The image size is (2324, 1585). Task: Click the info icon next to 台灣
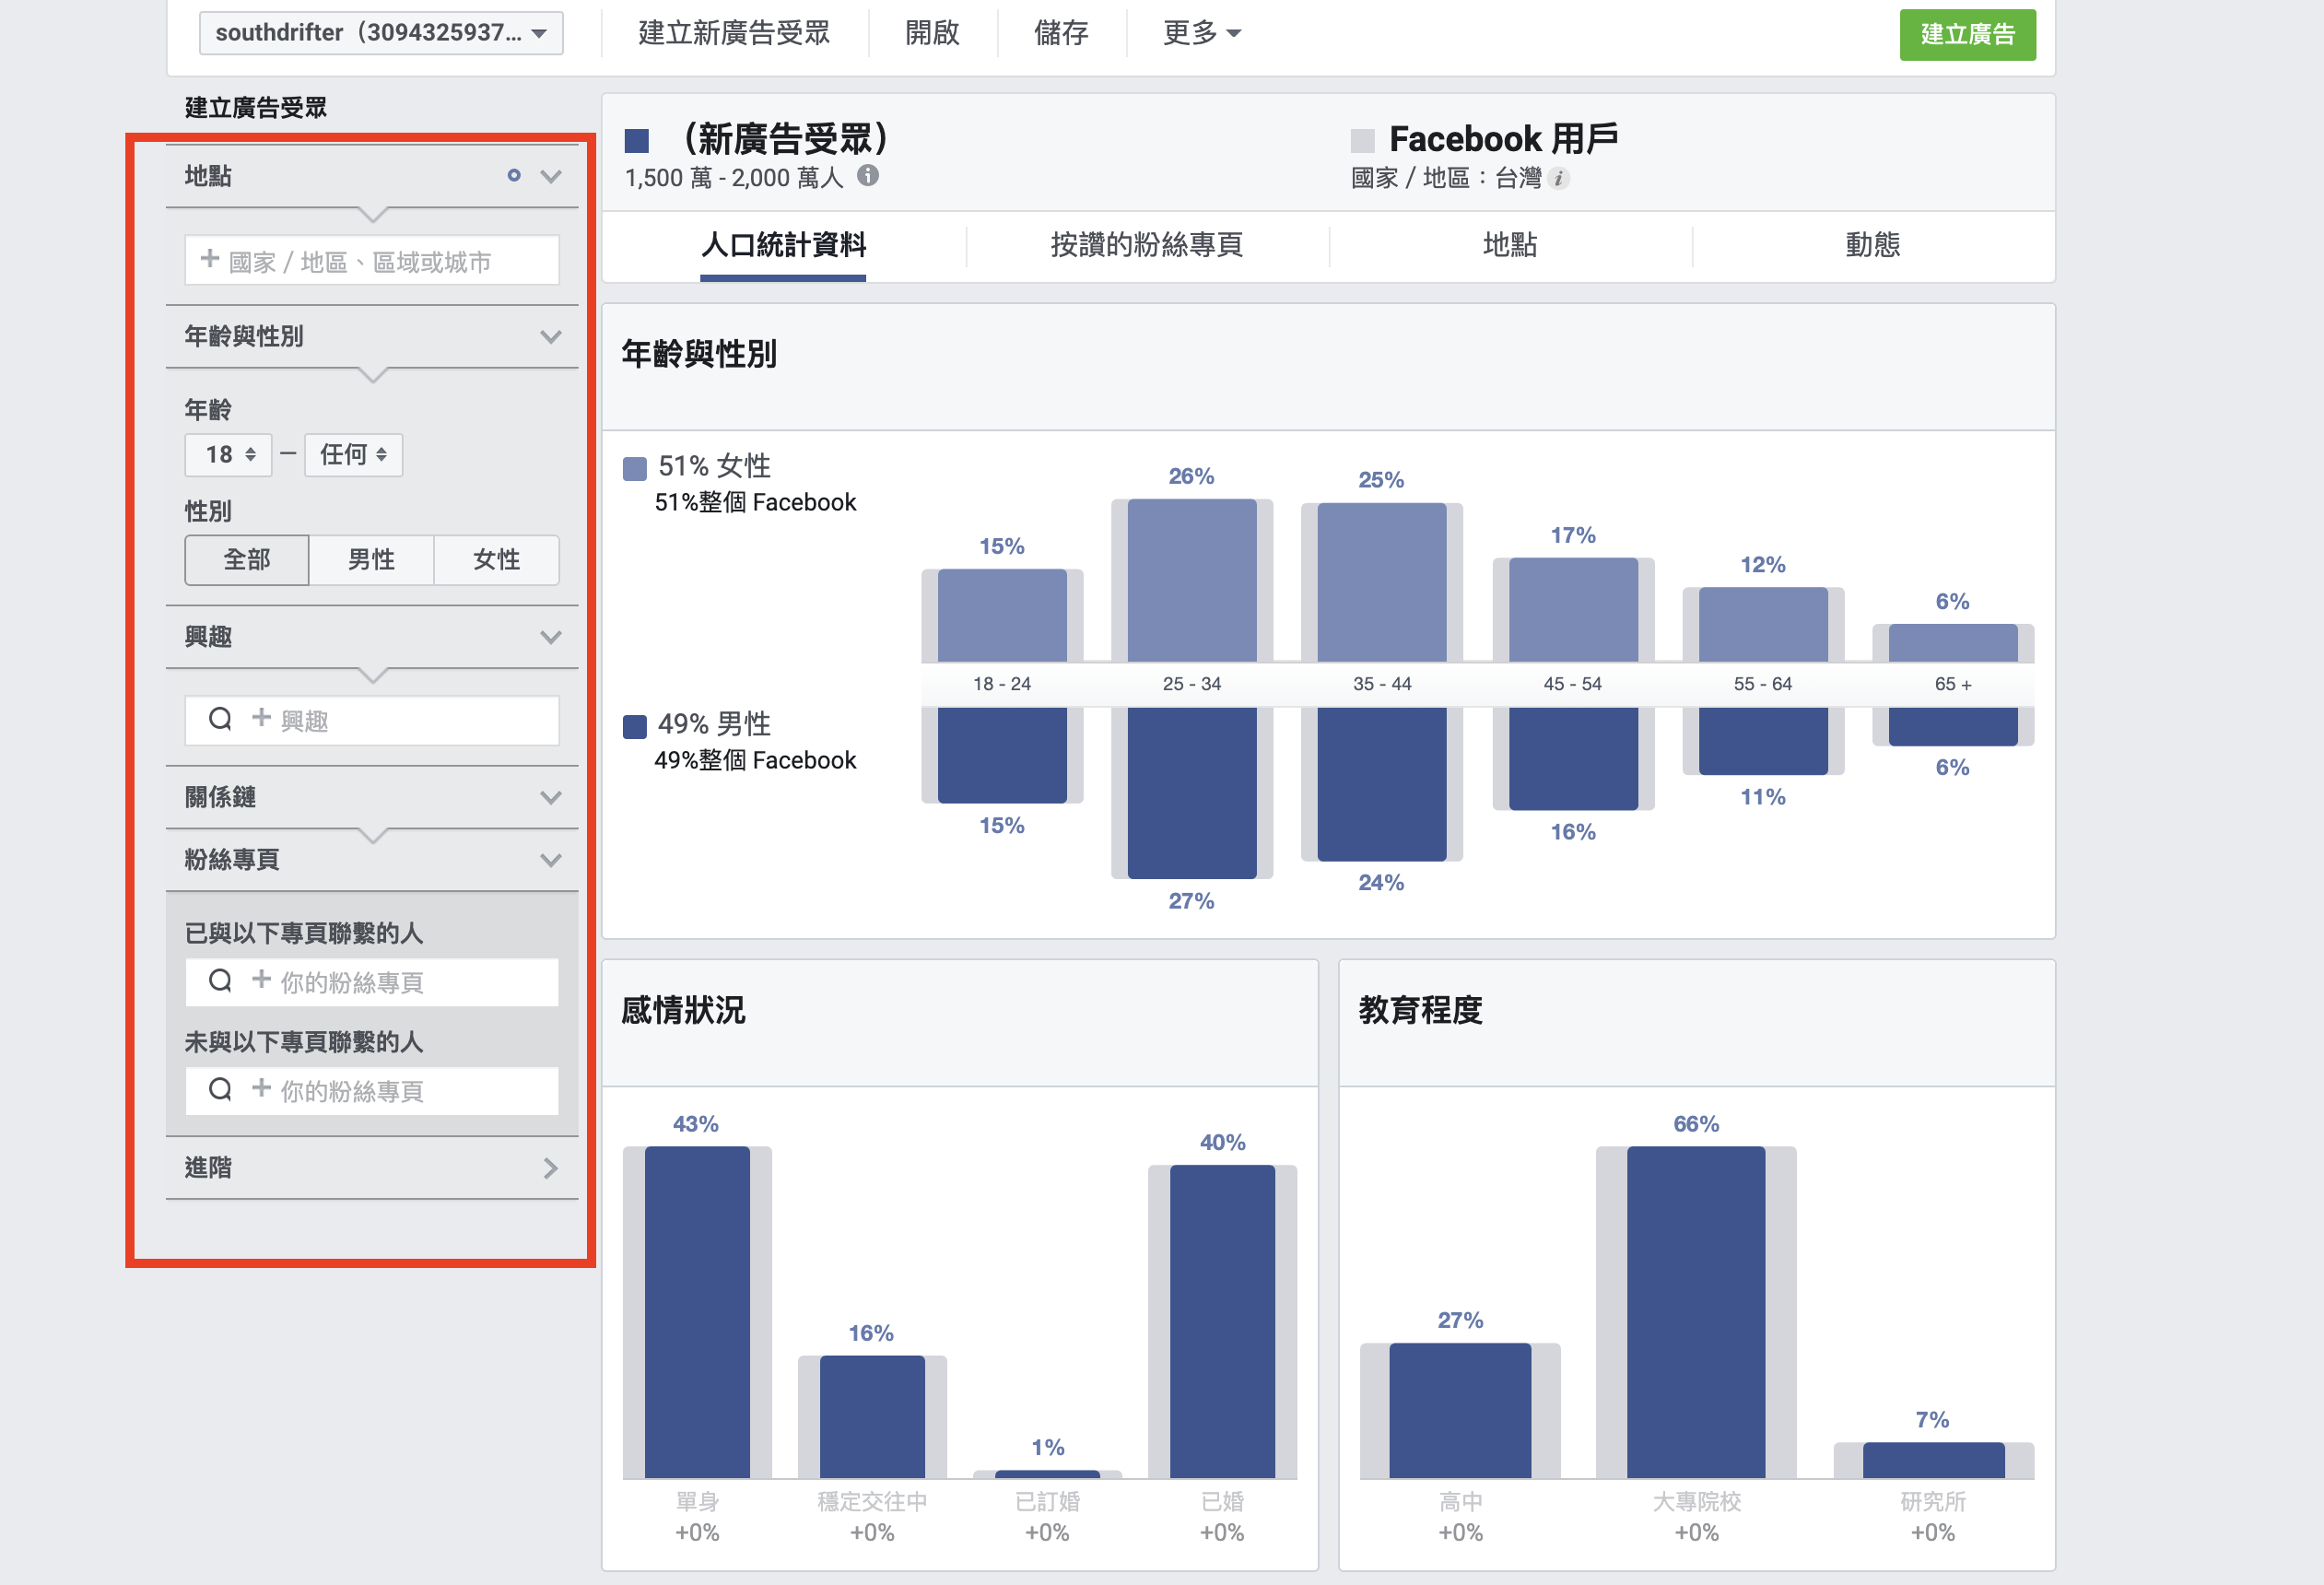[x=1558, y=179]
